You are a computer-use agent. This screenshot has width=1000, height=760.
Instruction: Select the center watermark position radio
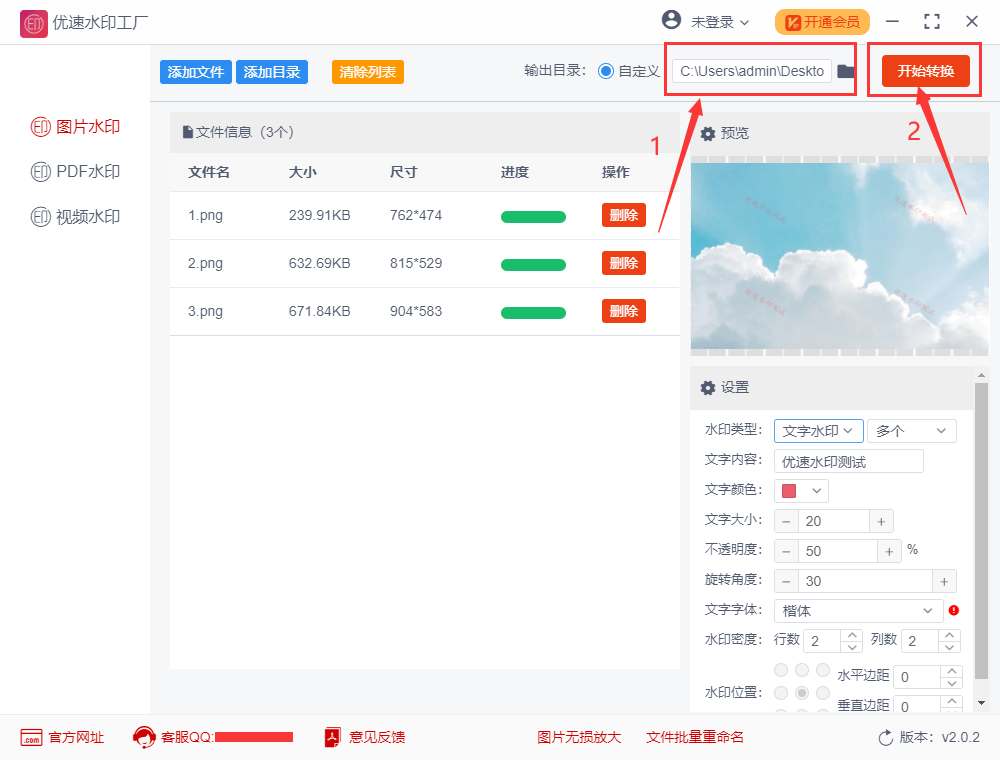(x=802, y=692)
